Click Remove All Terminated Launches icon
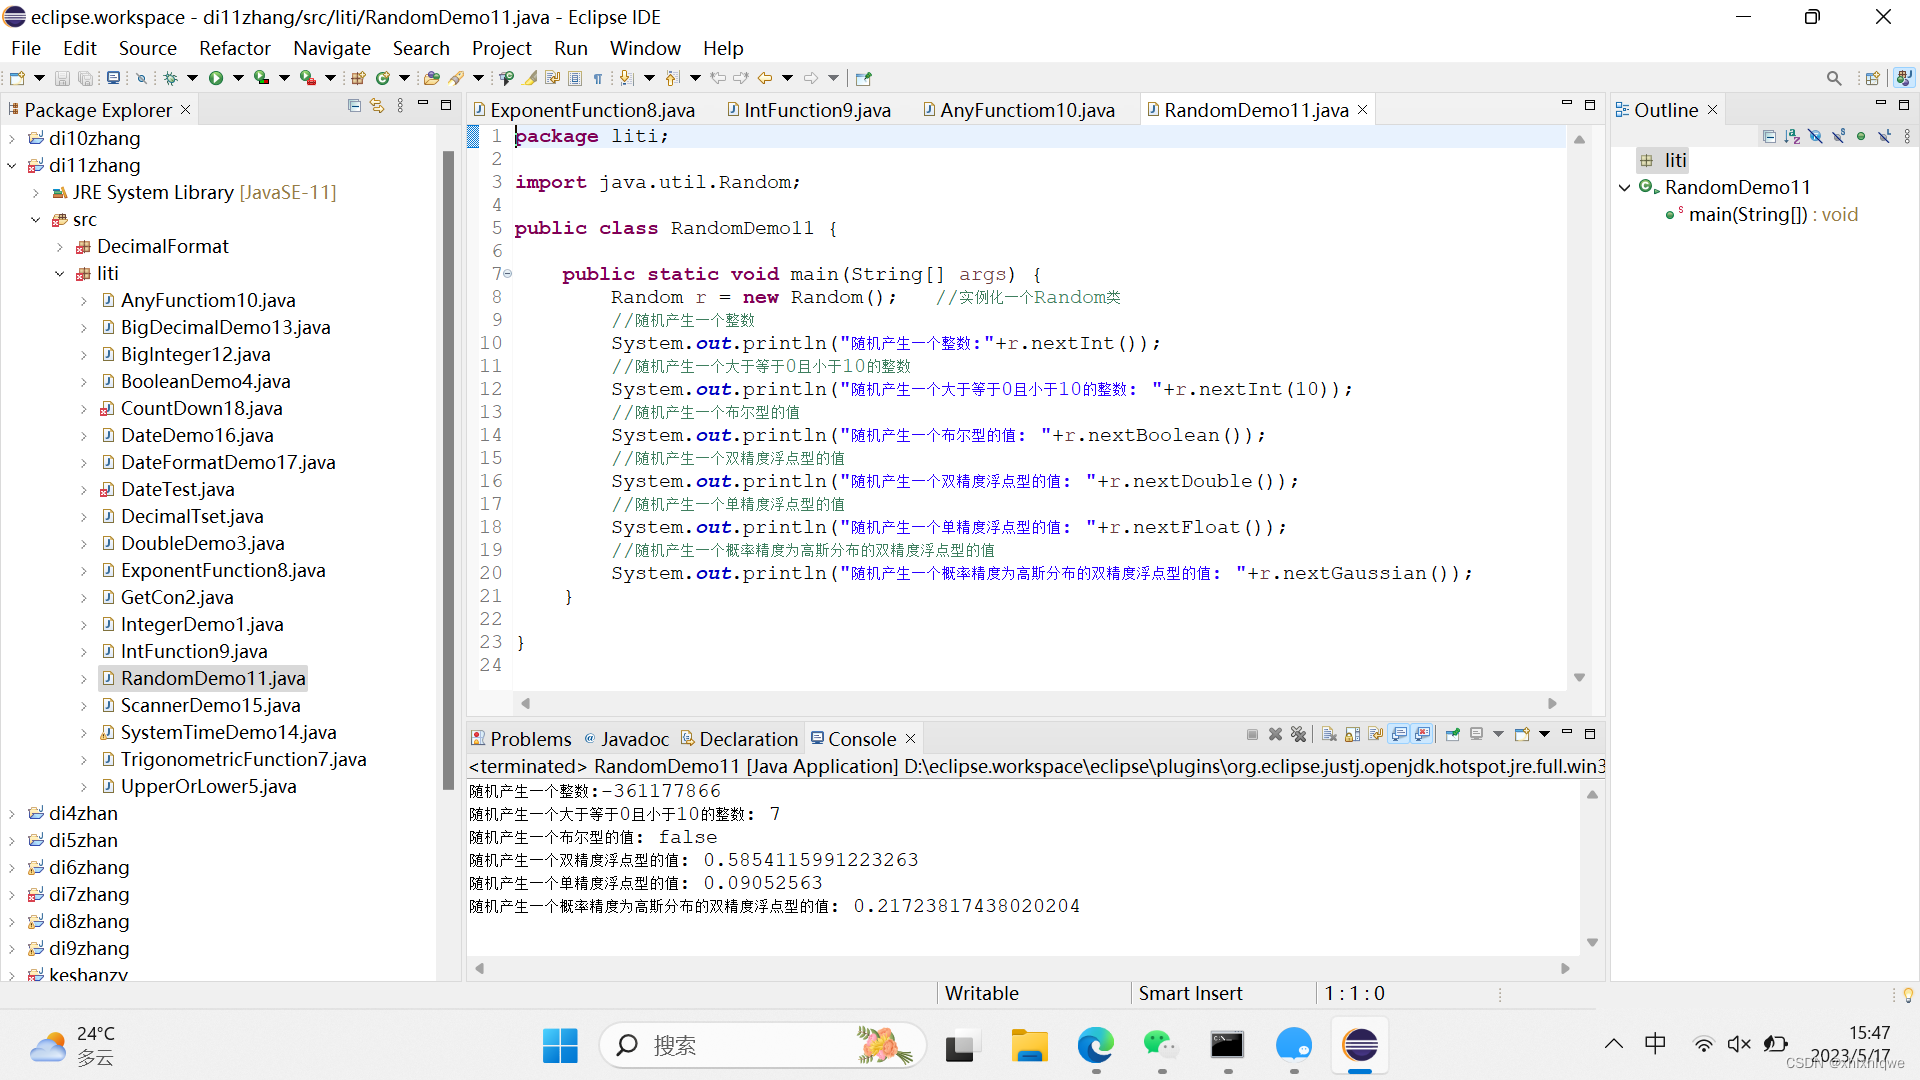The width and height of the screenshot is (1920, 1080). click(x=1298, y=735)
